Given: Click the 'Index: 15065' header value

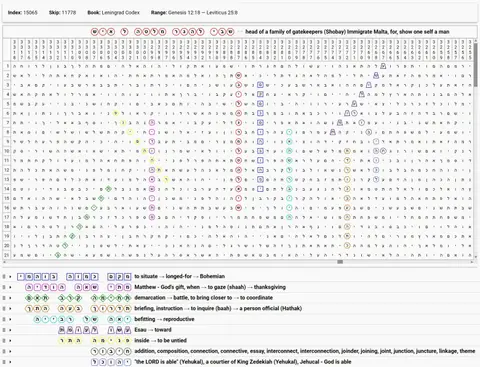Looking at the screenshot, I should pyautogui.click(x=23, y=13).
